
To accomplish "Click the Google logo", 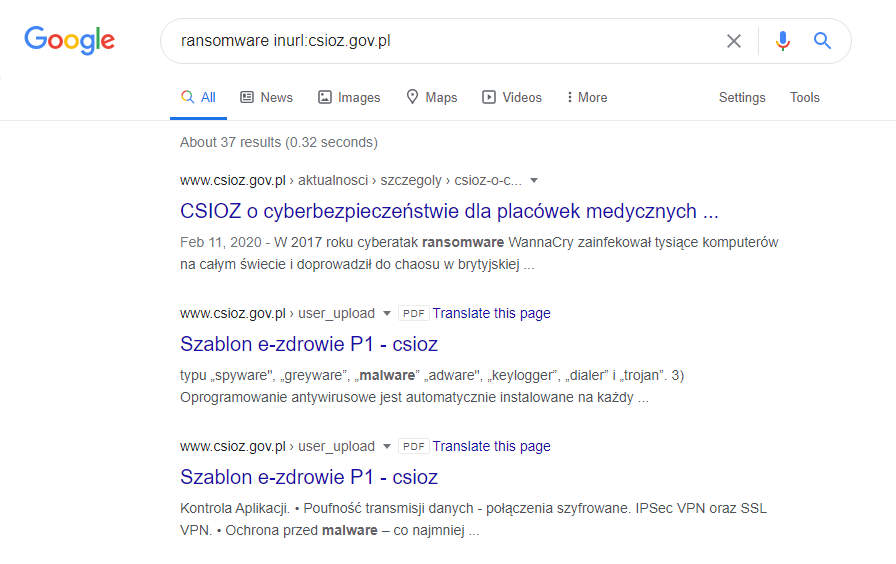I will pyautogui.click(x=70, y=41).
